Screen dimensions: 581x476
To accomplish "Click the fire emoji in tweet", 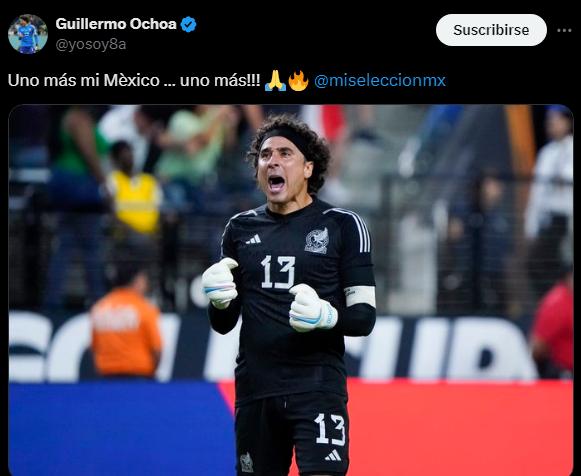I will pyautogui.click(x=298, y=80).
